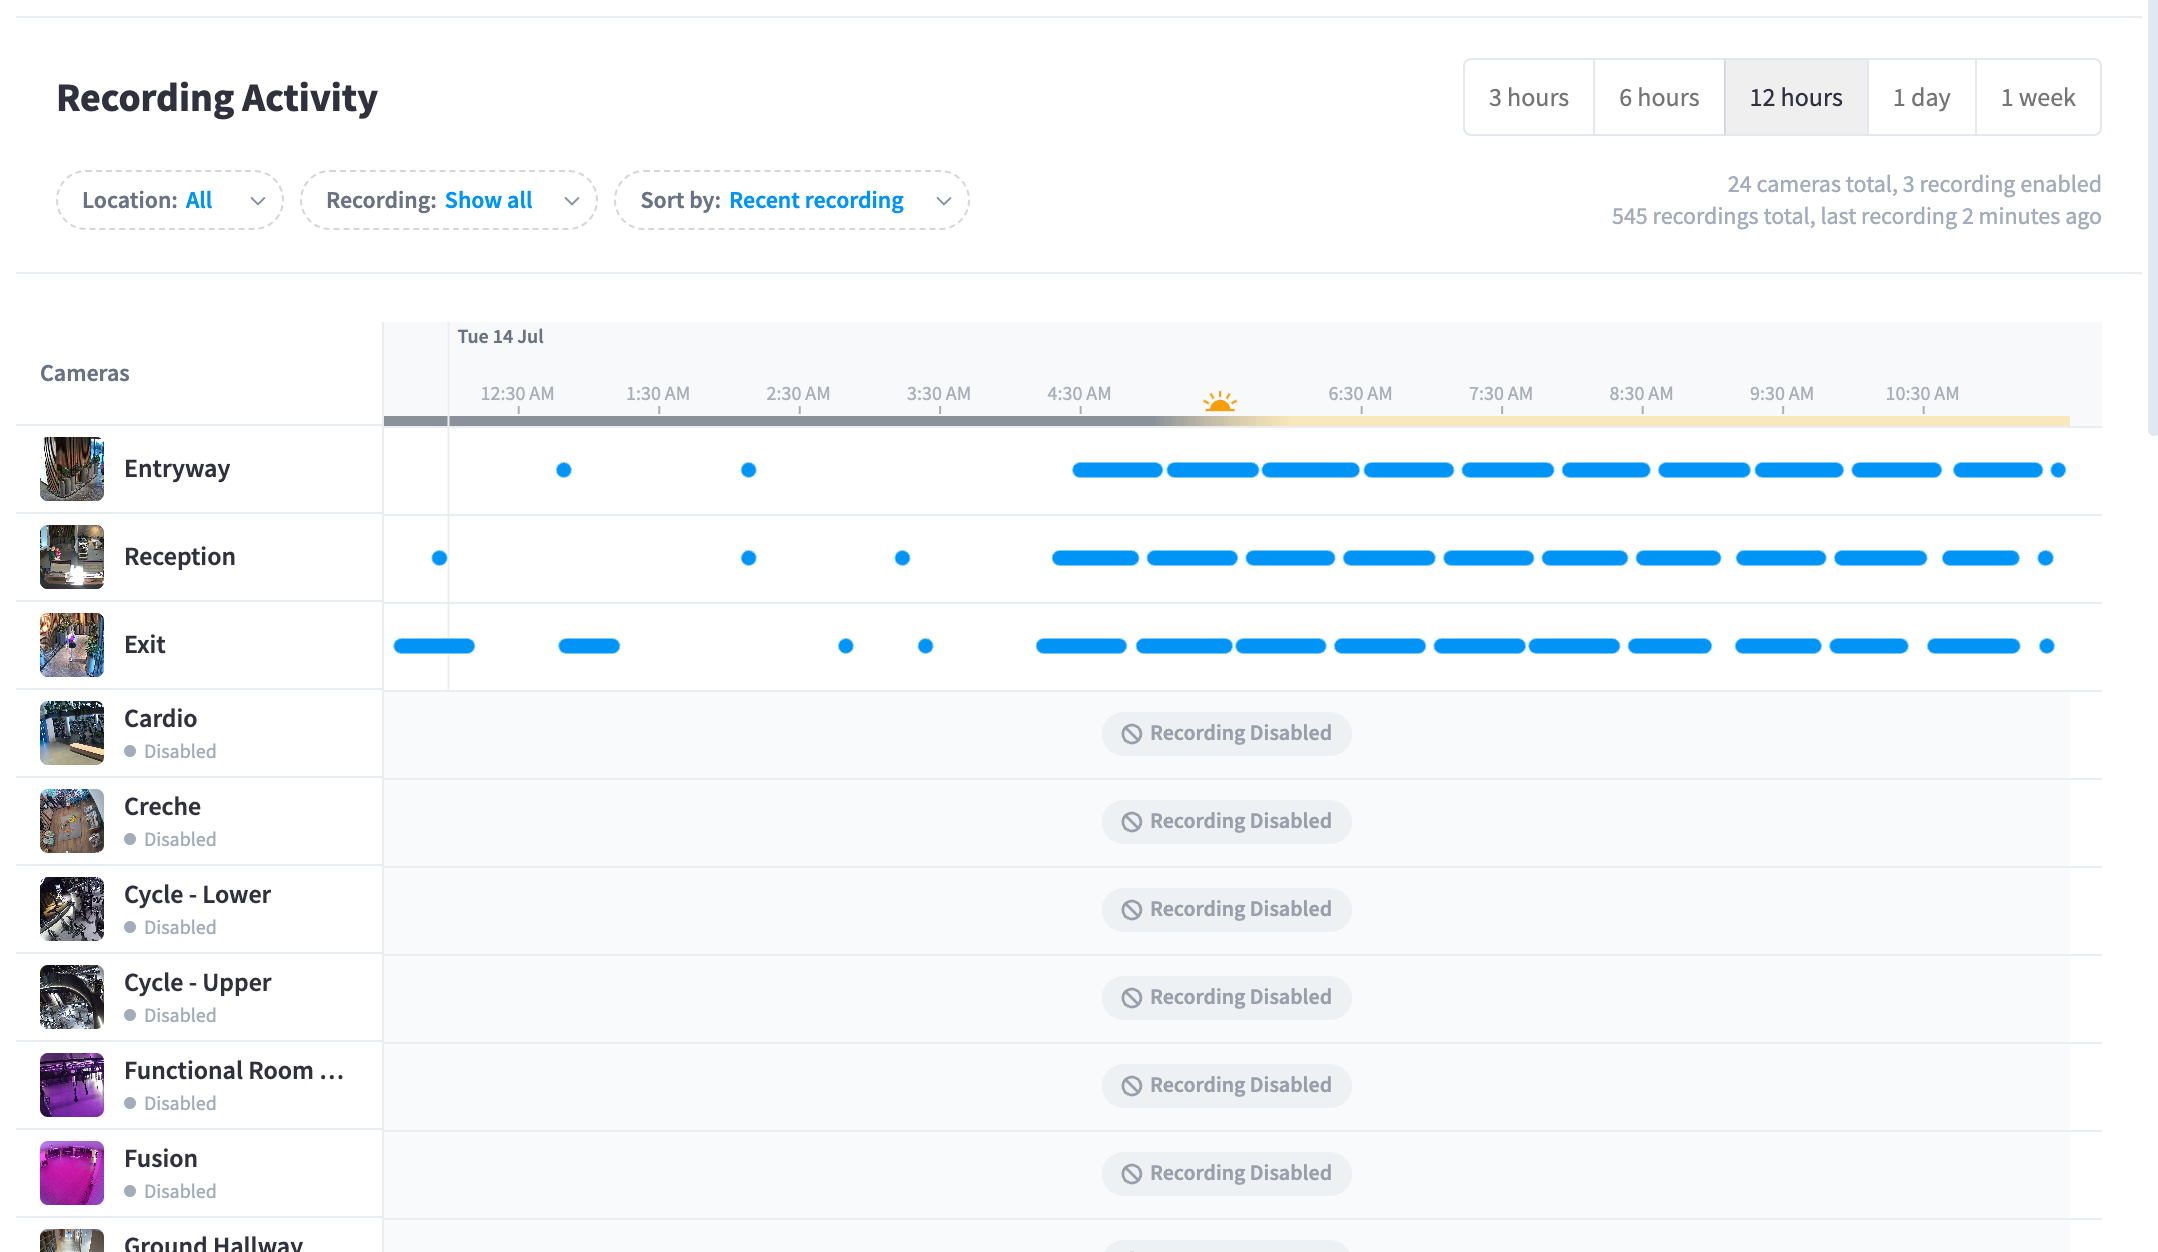The image size is (2158, 1252).
Task: Click the first Entryway recording dot
Action: pos(564,470)
